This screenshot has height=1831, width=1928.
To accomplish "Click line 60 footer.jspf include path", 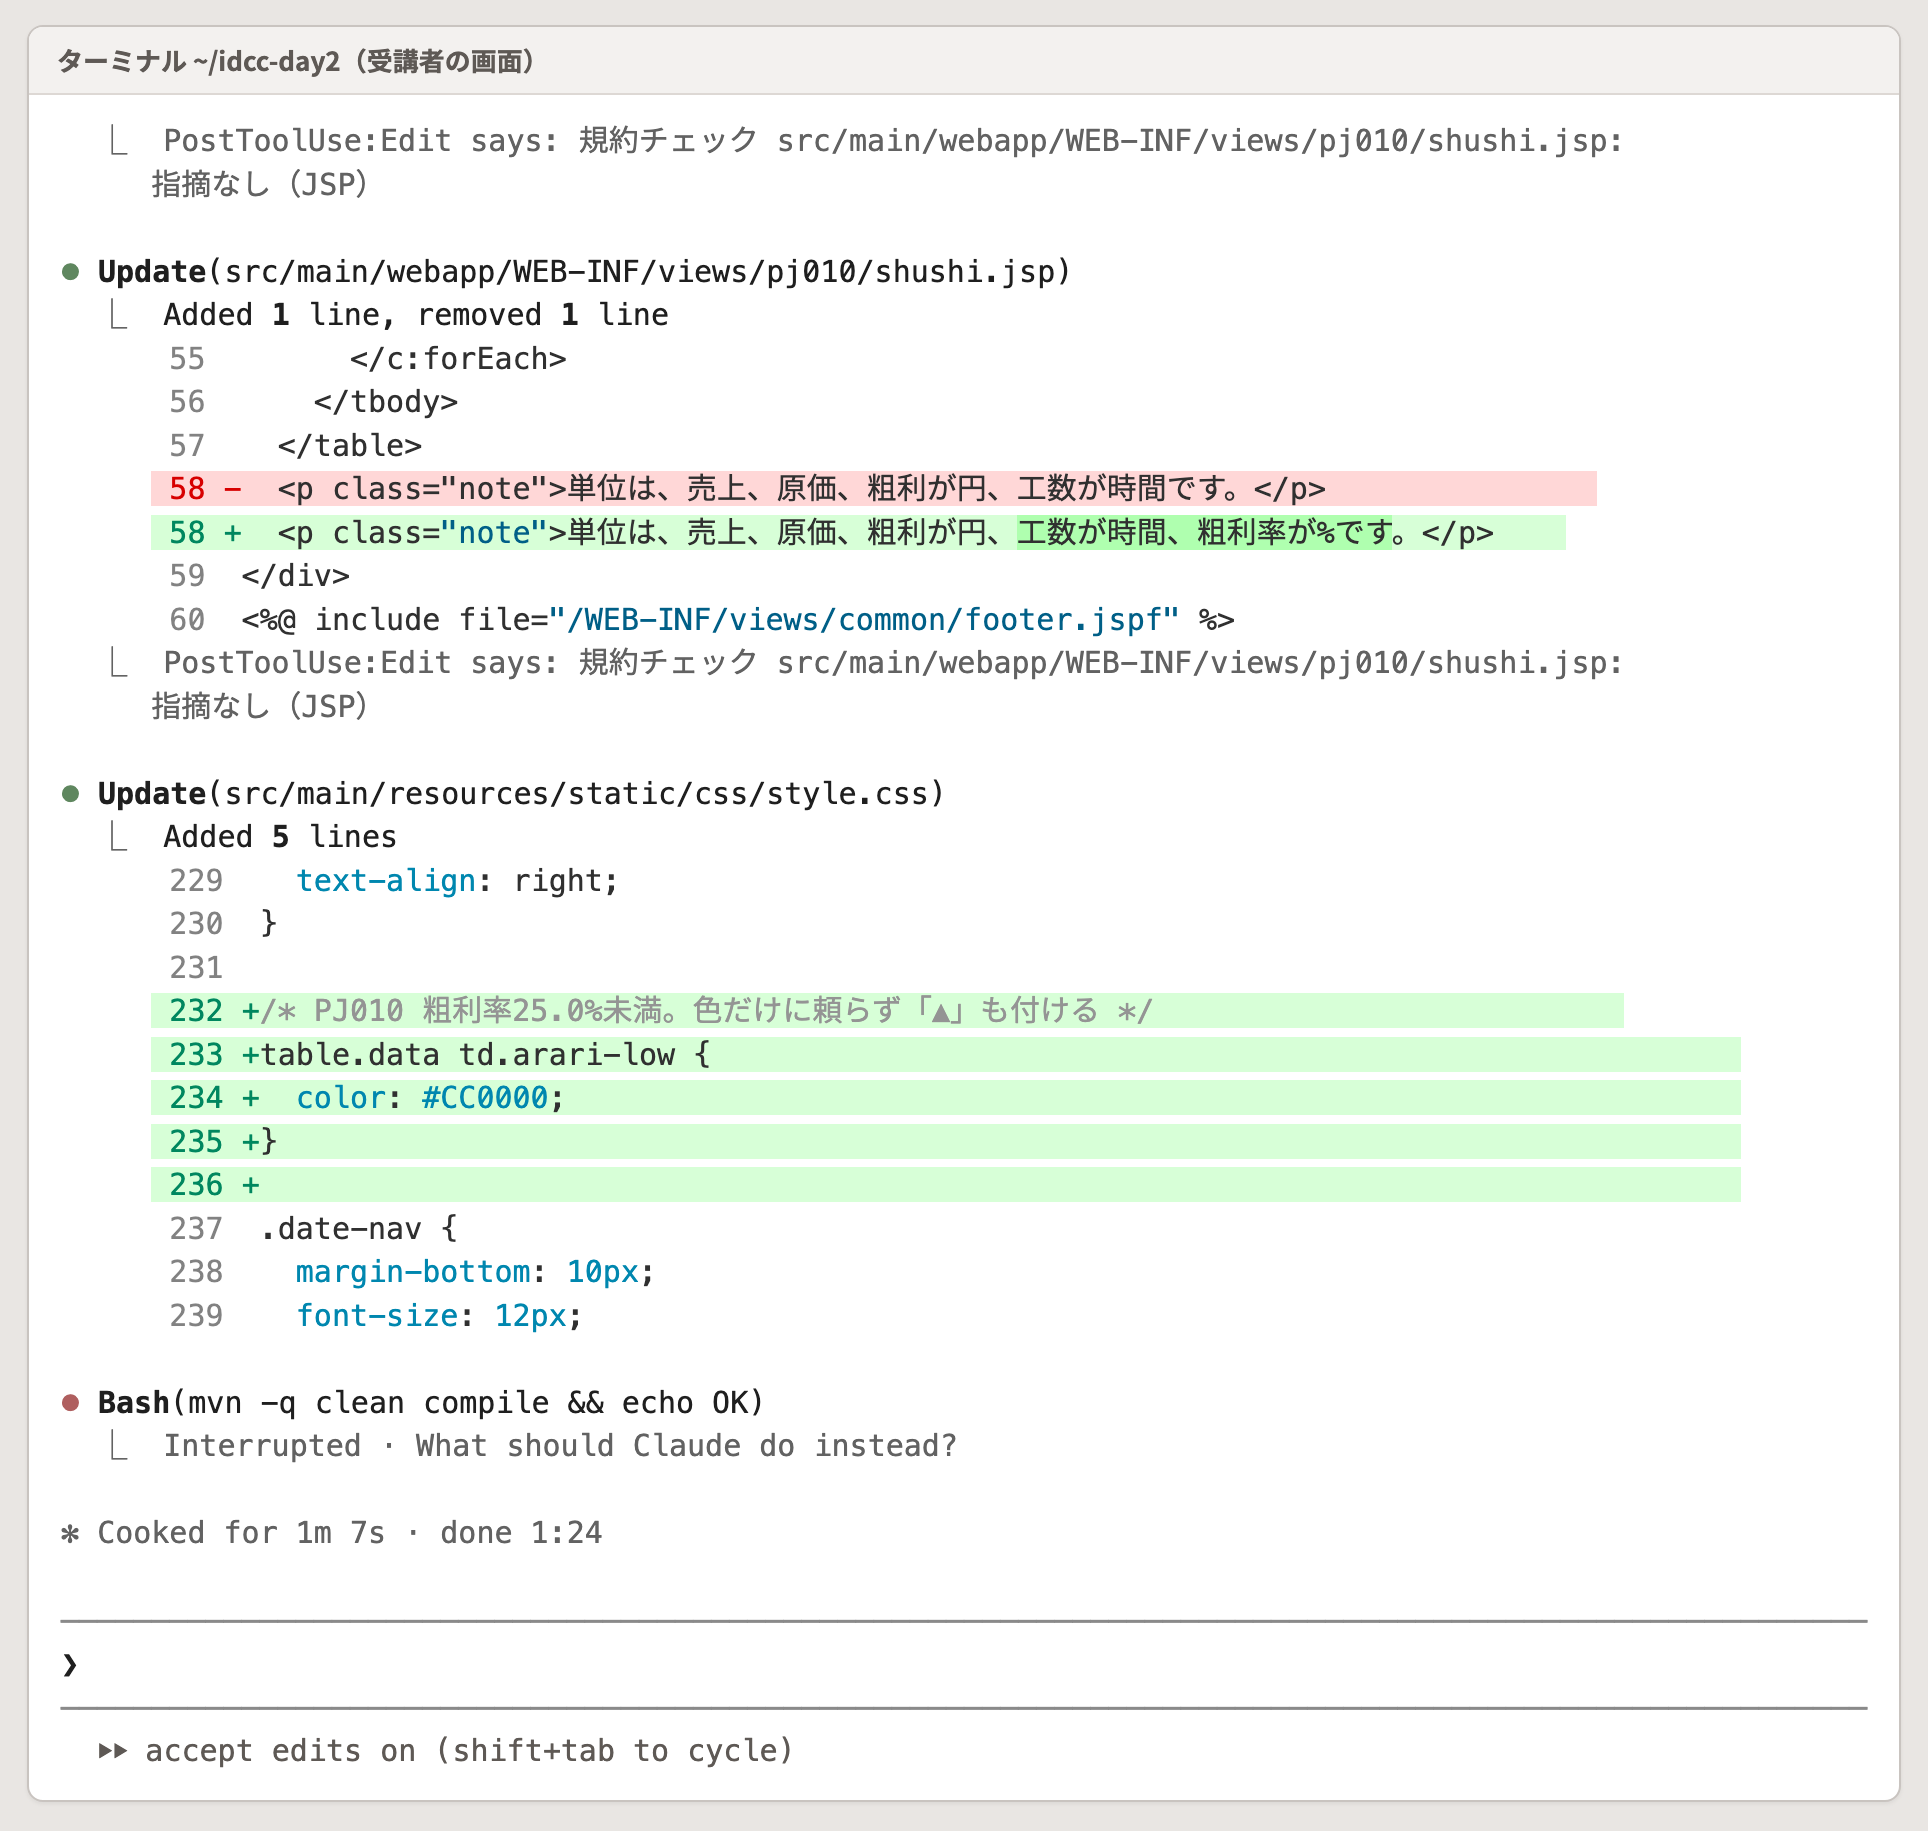I will (865, 620).
